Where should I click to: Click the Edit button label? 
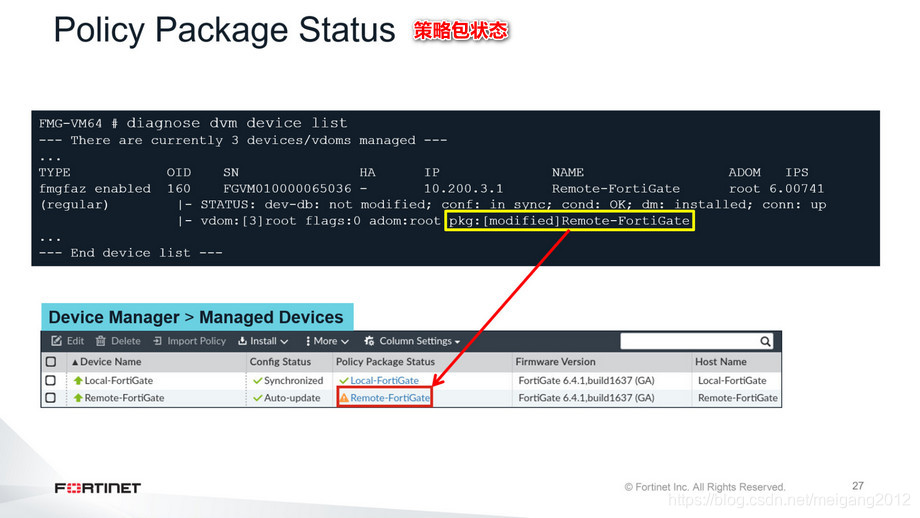(75, 341)
